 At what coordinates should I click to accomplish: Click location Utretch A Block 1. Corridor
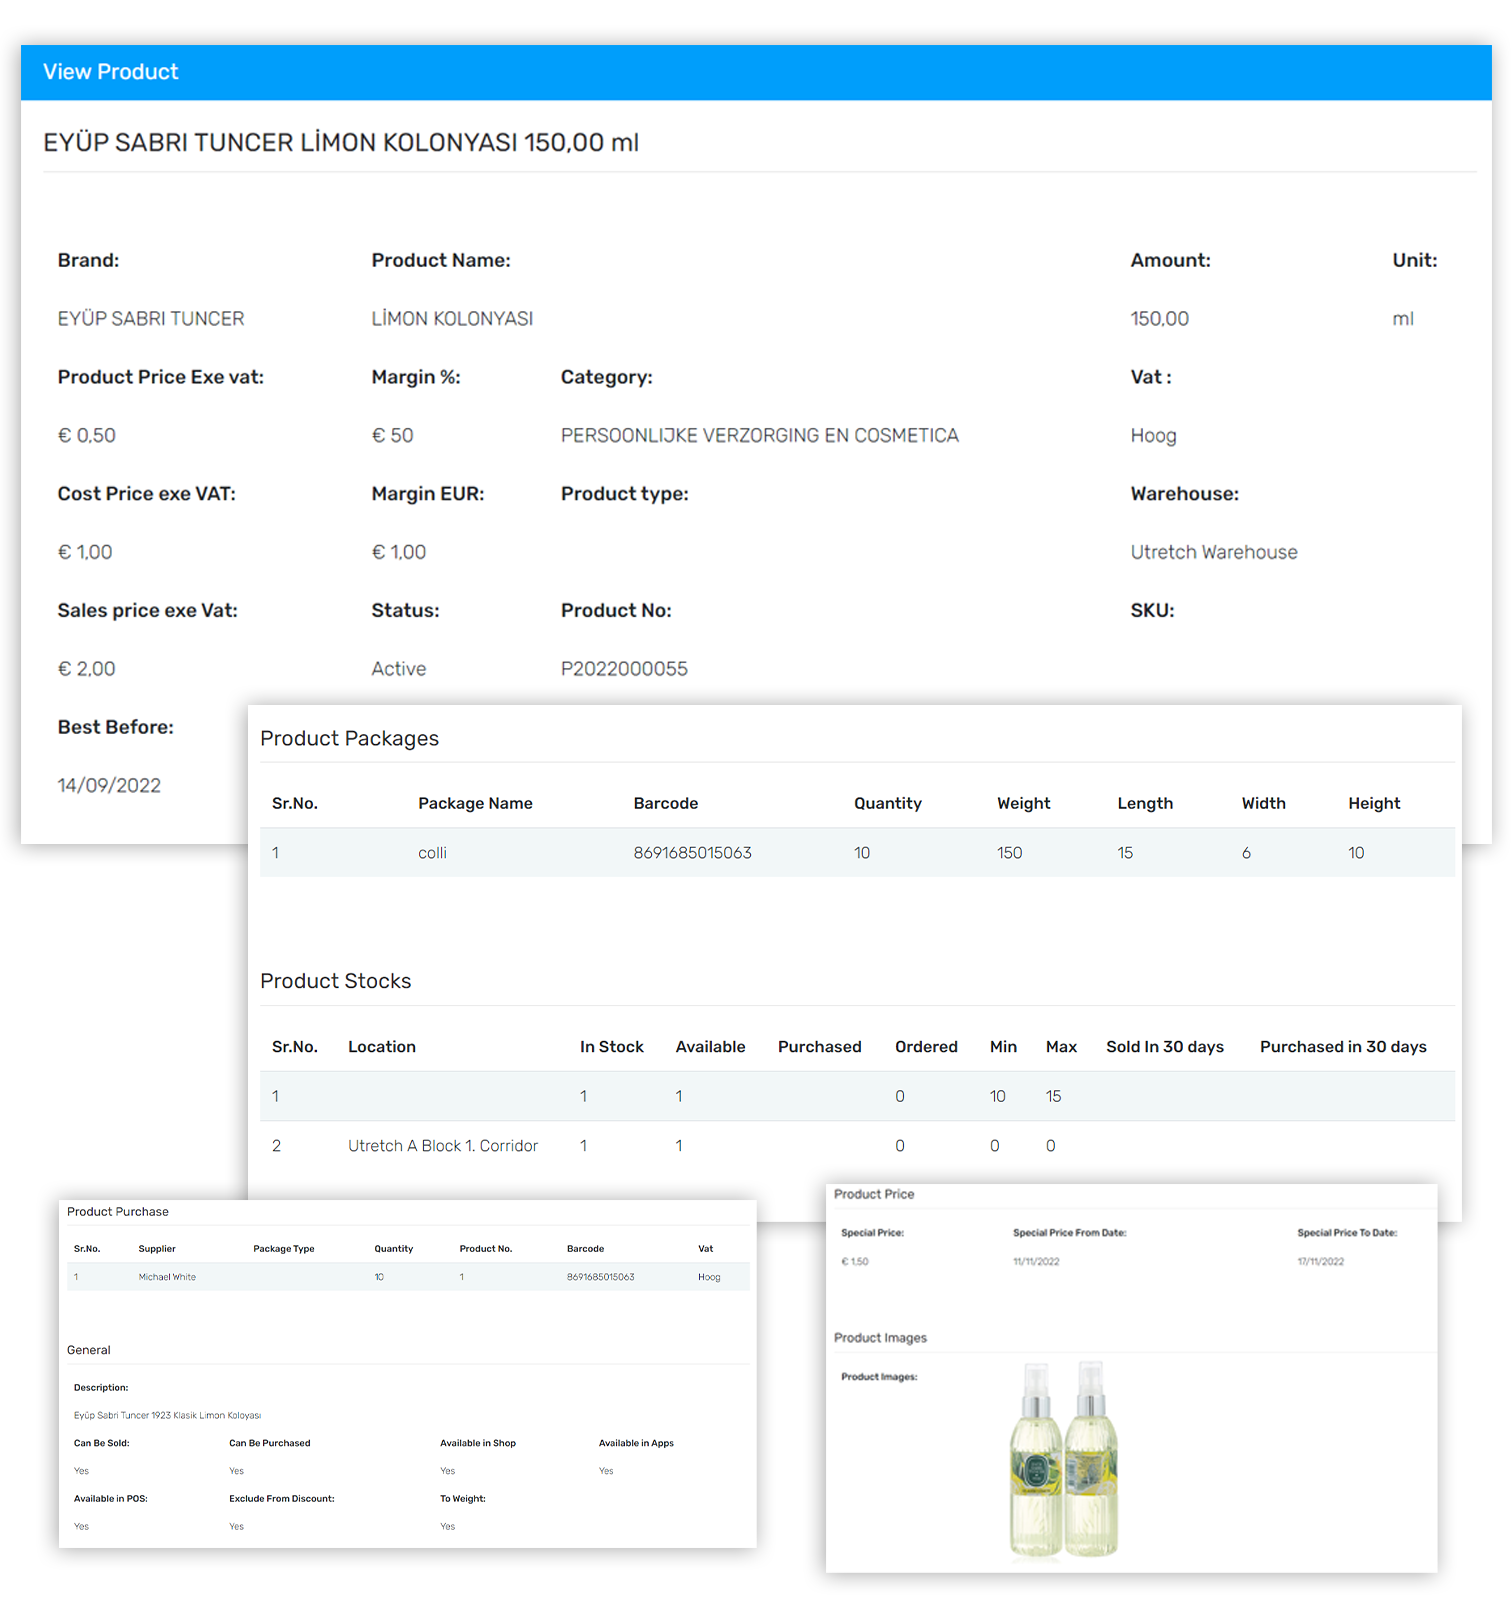tap(443, 1146)
